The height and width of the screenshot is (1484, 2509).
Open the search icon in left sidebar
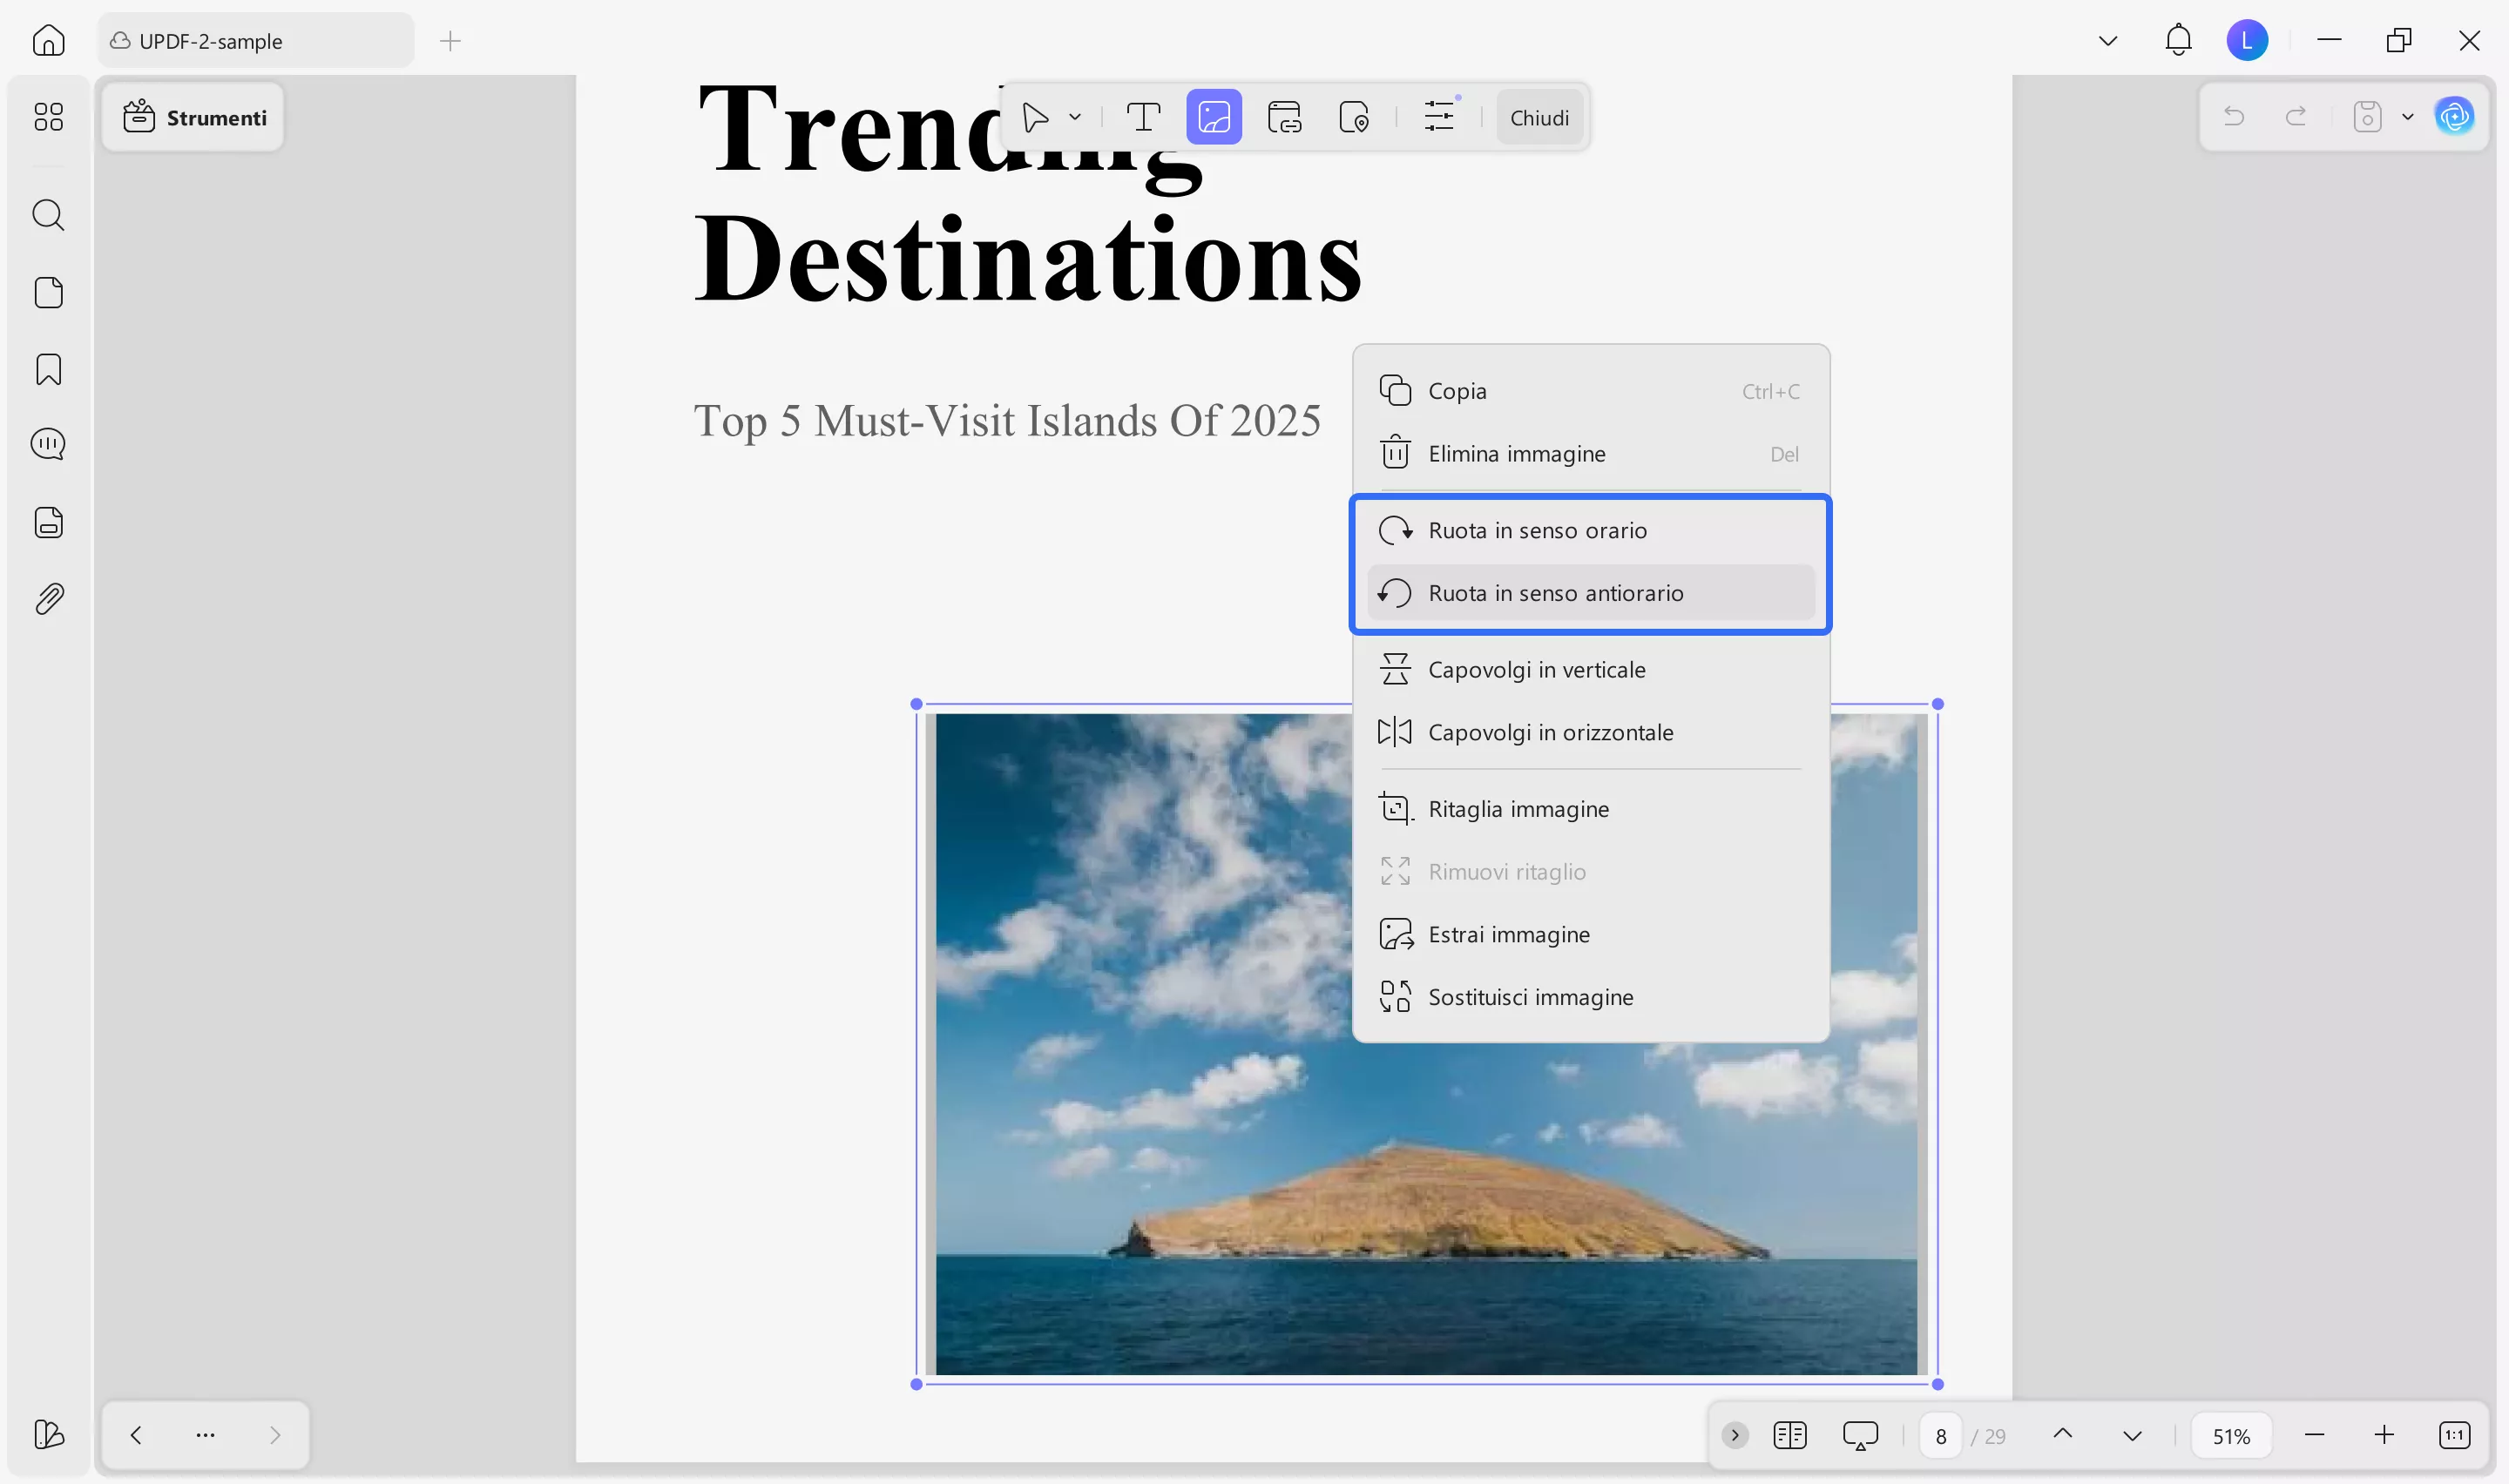click(48, 215)
